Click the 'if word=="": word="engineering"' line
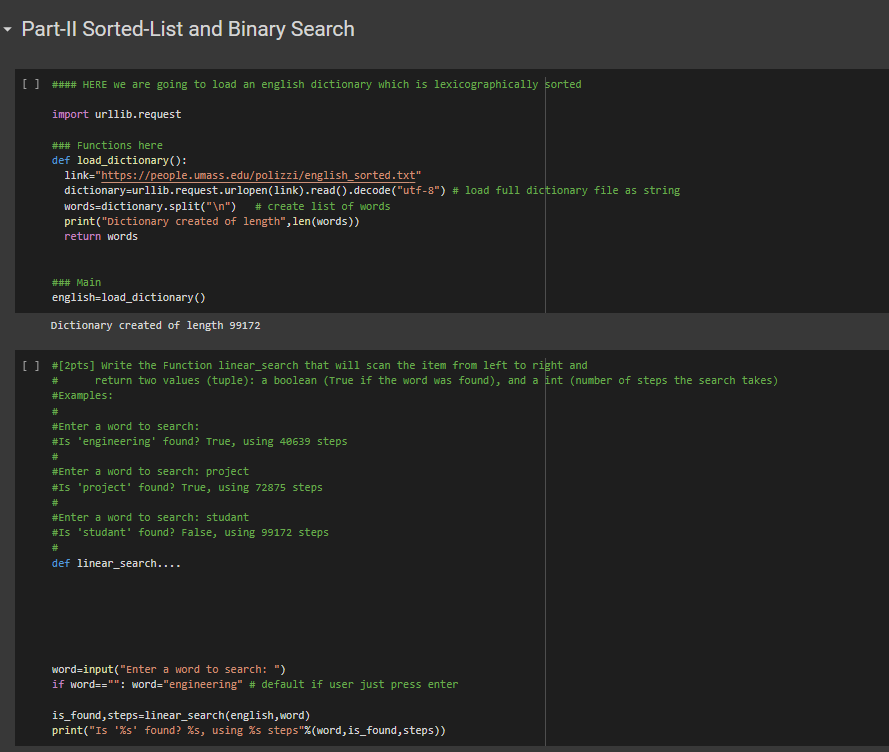The width and height of the screenshot is (889, 752). [x=255, y=685]
